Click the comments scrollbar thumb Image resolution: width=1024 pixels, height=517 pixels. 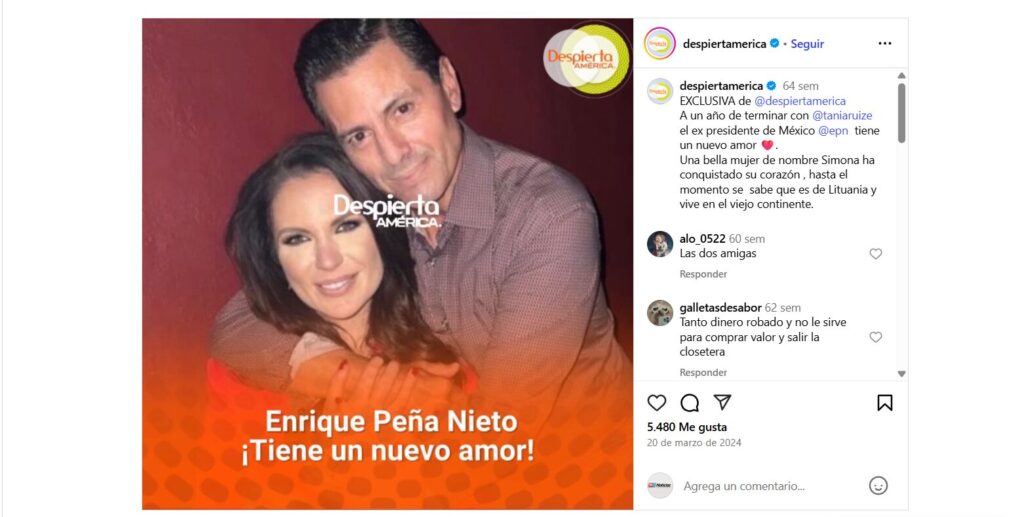[x=902, y=112]
